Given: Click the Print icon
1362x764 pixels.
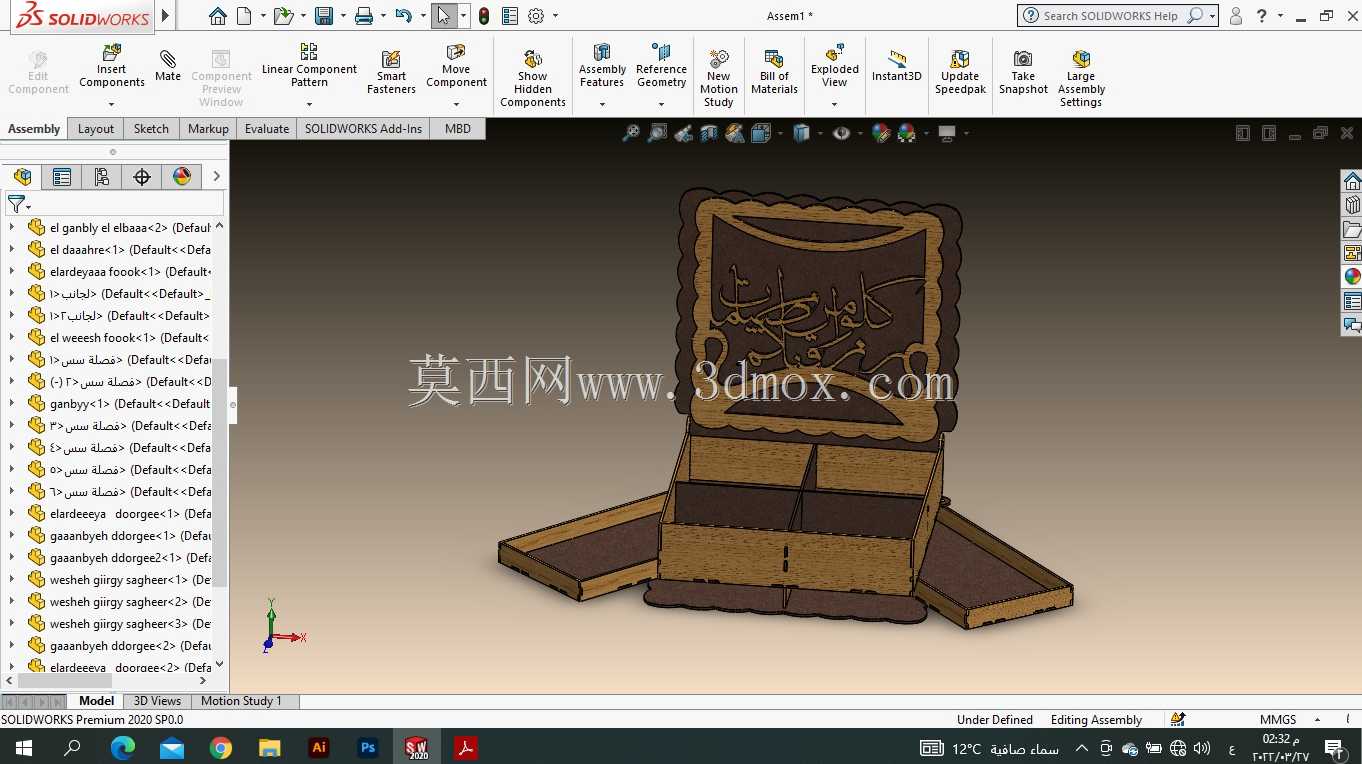Looking at the screenshot, I should pyautogui.click(x=364, y=16).
